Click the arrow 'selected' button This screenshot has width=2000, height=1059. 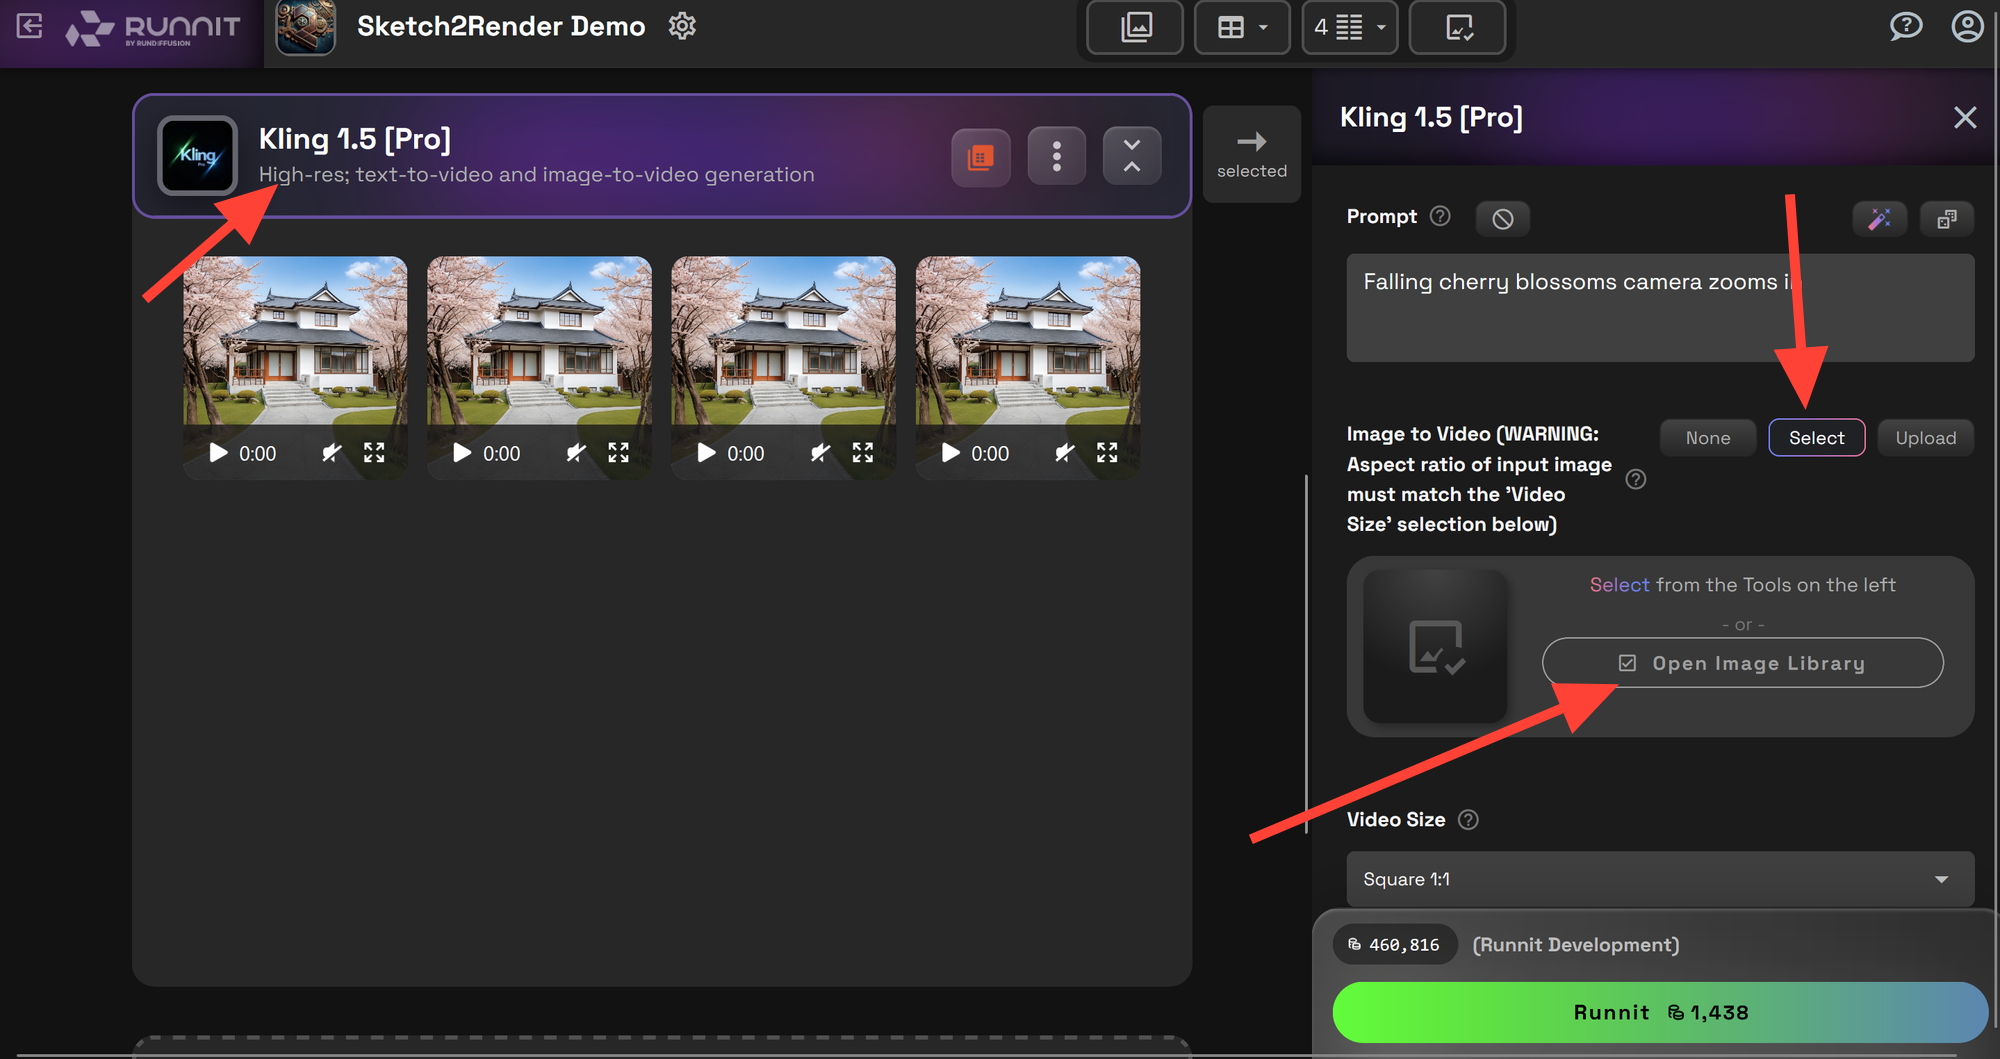[1252, 154]
